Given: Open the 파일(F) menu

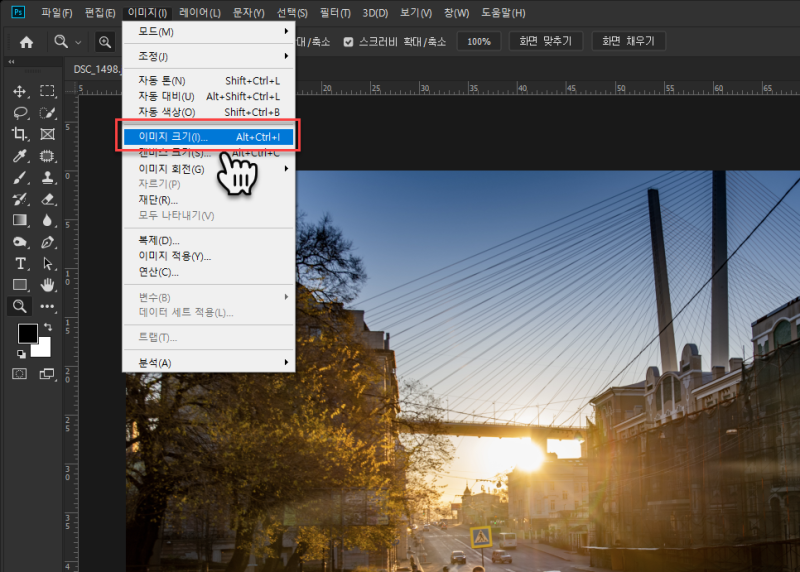Looking at the screenshot, I should click(x=57, y=13).
